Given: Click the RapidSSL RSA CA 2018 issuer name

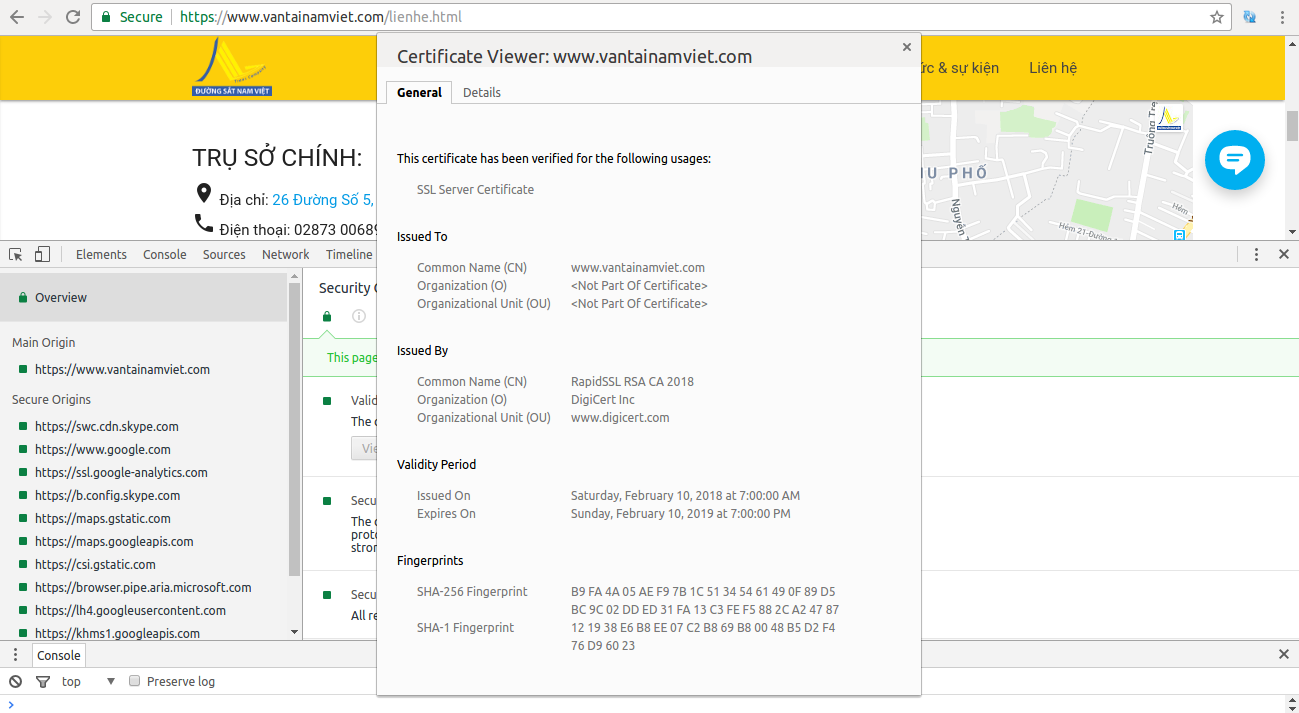Looking at the screenshot, I should pos(632,381).
